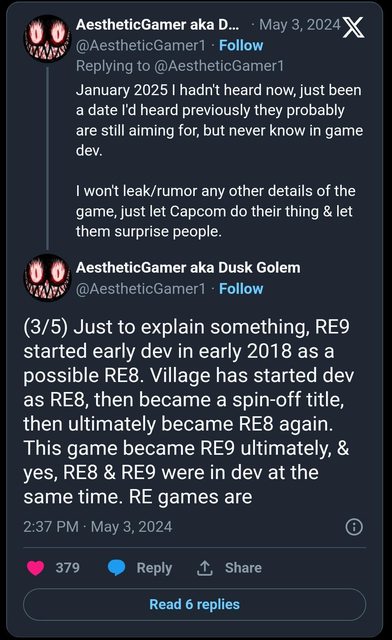Follow AestheticGamer1 from the main tweet
This screenshot has height=640, width=392.
[241, 289]
